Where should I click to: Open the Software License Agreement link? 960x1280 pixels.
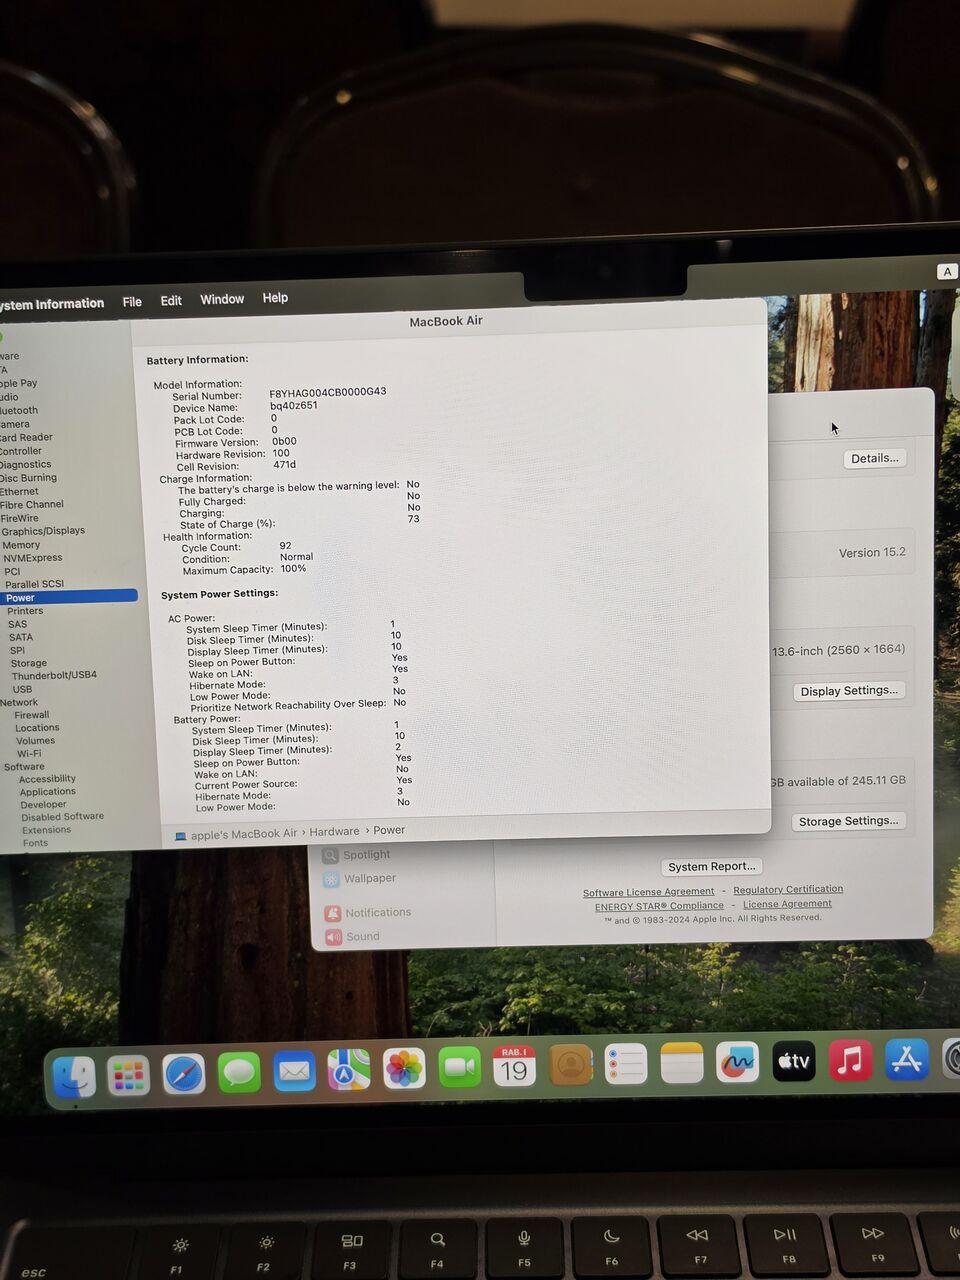click(649, 892)
